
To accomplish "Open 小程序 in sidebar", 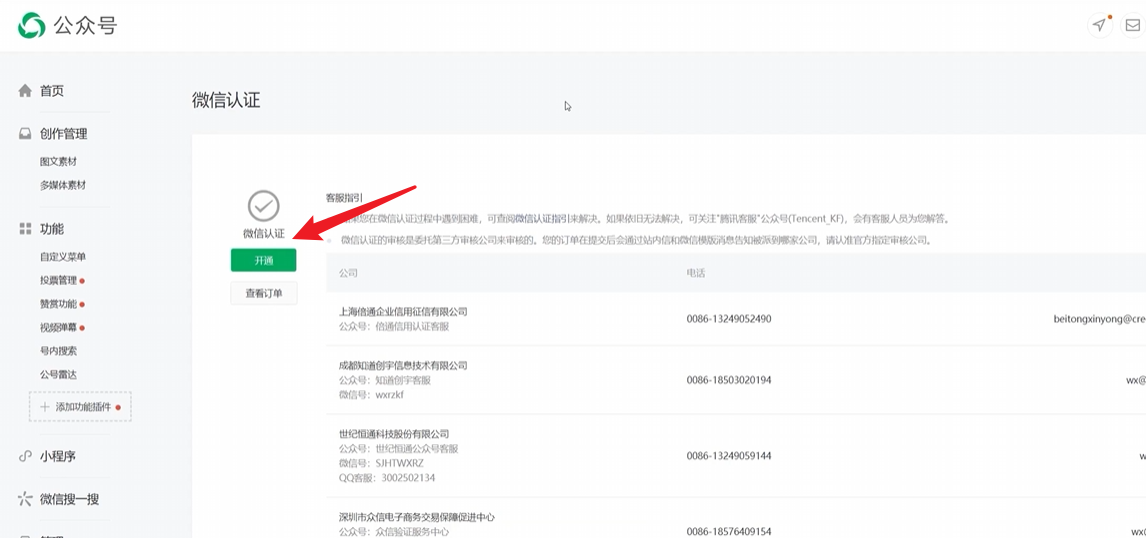I will [58, 456].
